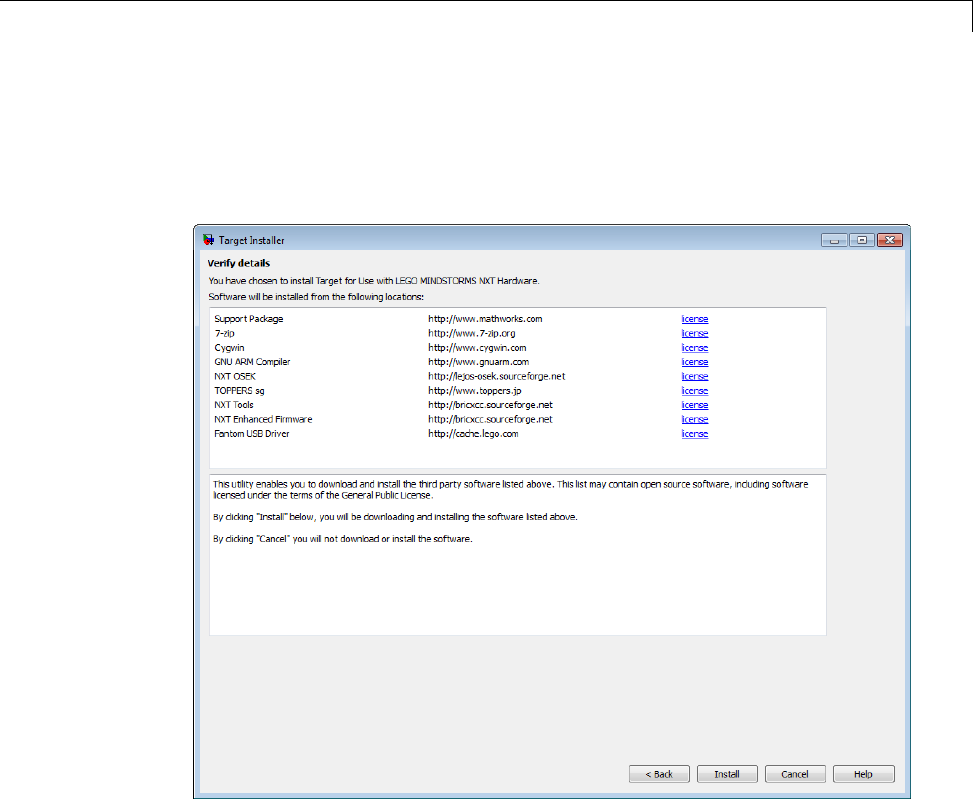Image resolution: width=973 pixels, height=799 pixels.
Task: Click the Help button
Action: pyautogui.click(x=863, y=774)
